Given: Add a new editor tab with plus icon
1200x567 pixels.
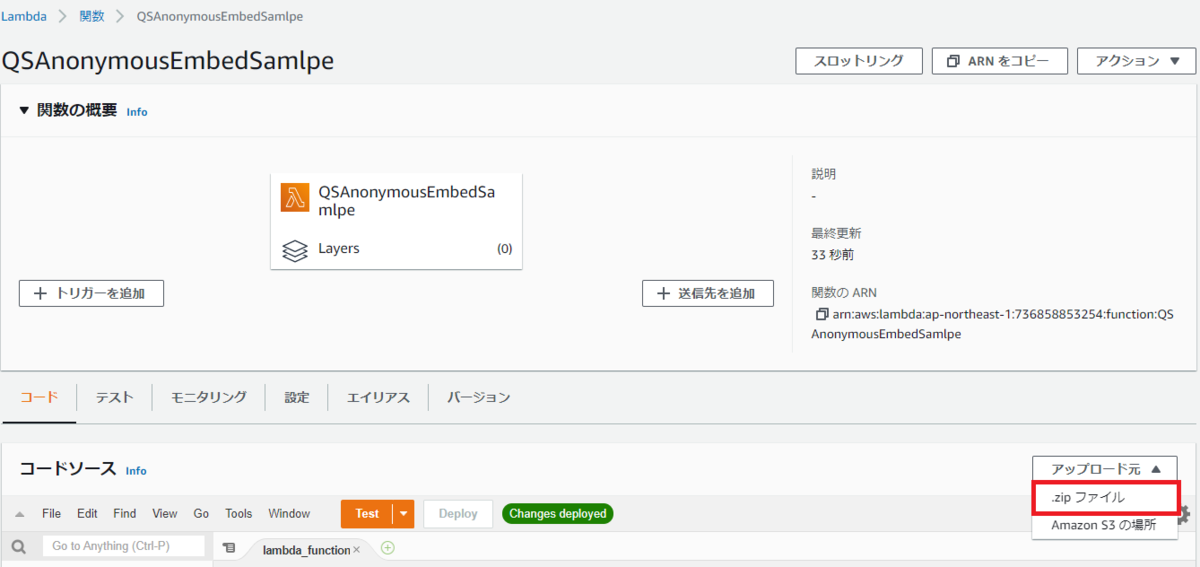Looking at the screenshot, I should click(x=388, y=548).
